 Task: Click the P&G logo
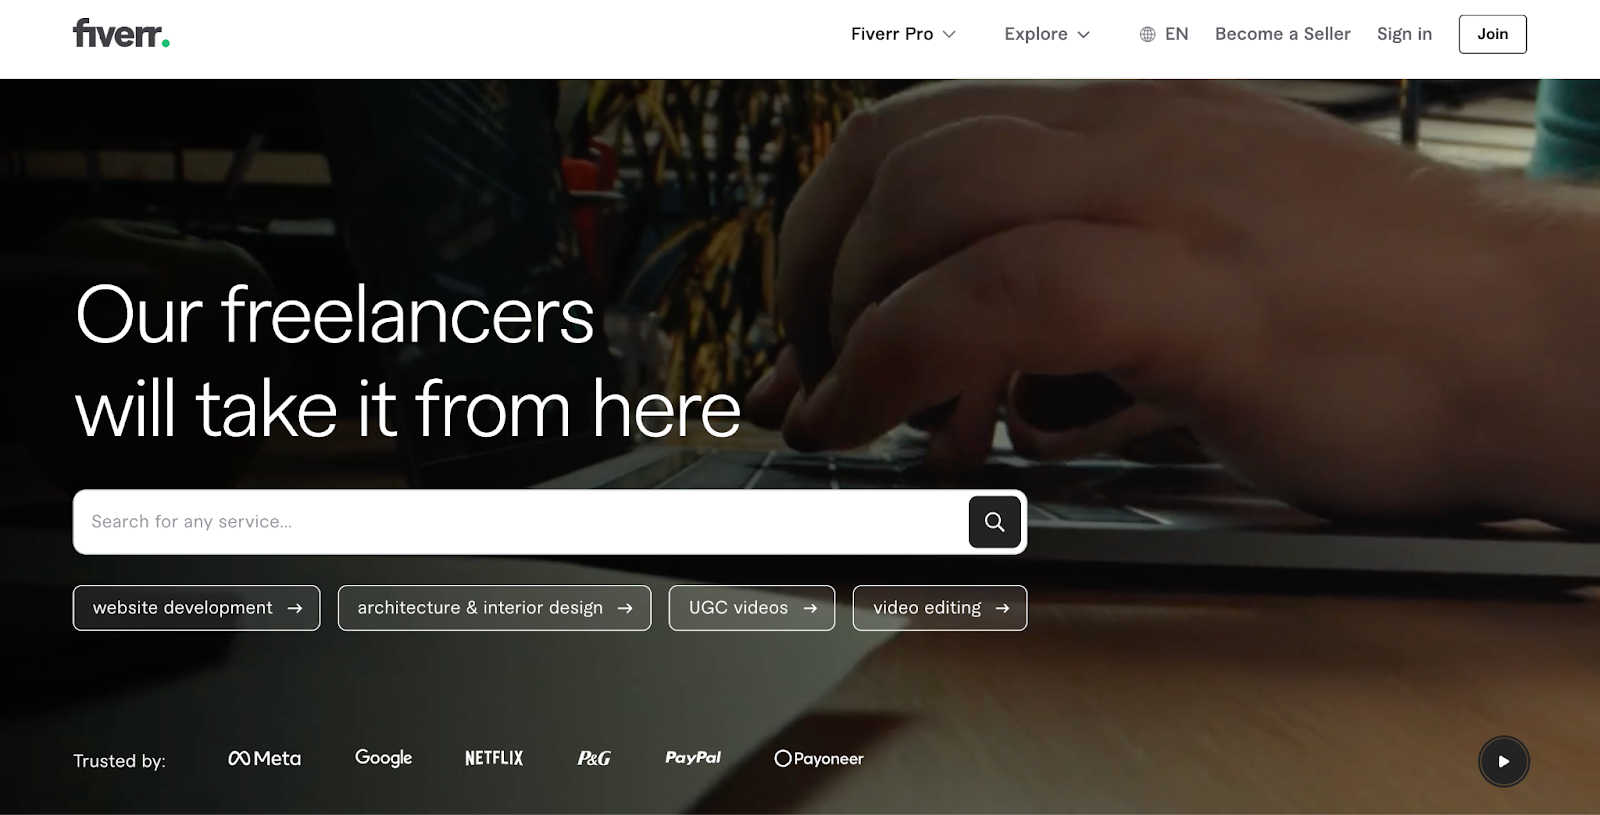pyautogui.click(x=594, y=758)
